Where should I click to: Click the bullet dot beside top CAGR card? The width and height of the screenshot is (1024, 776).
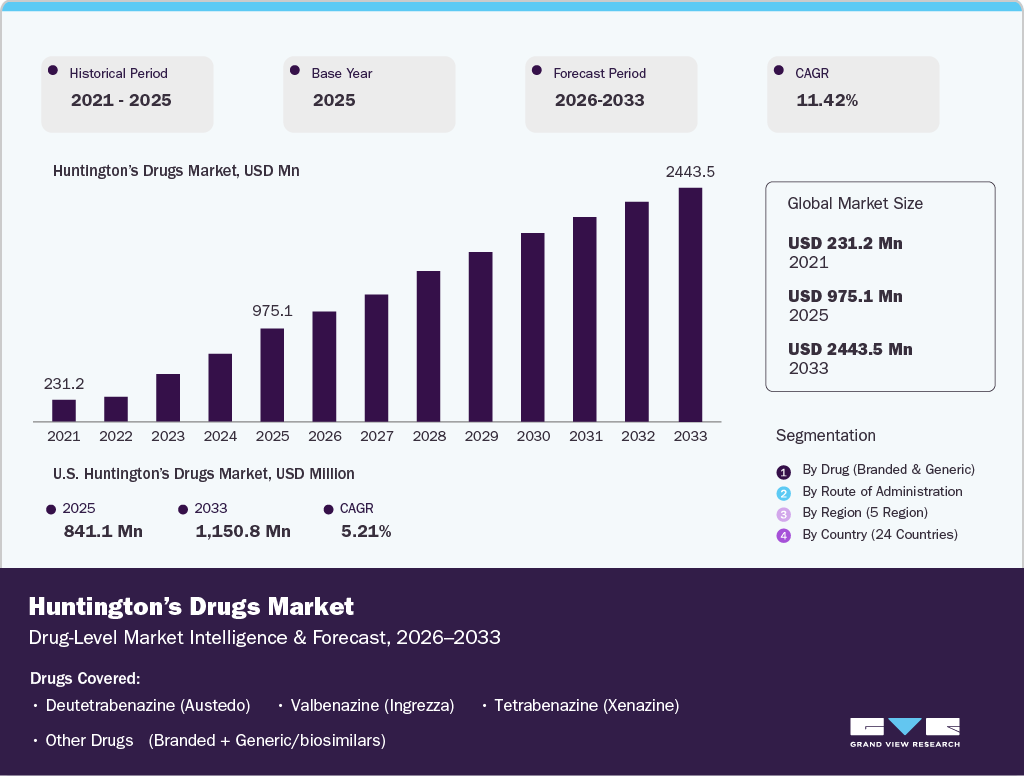coord(778,70)
